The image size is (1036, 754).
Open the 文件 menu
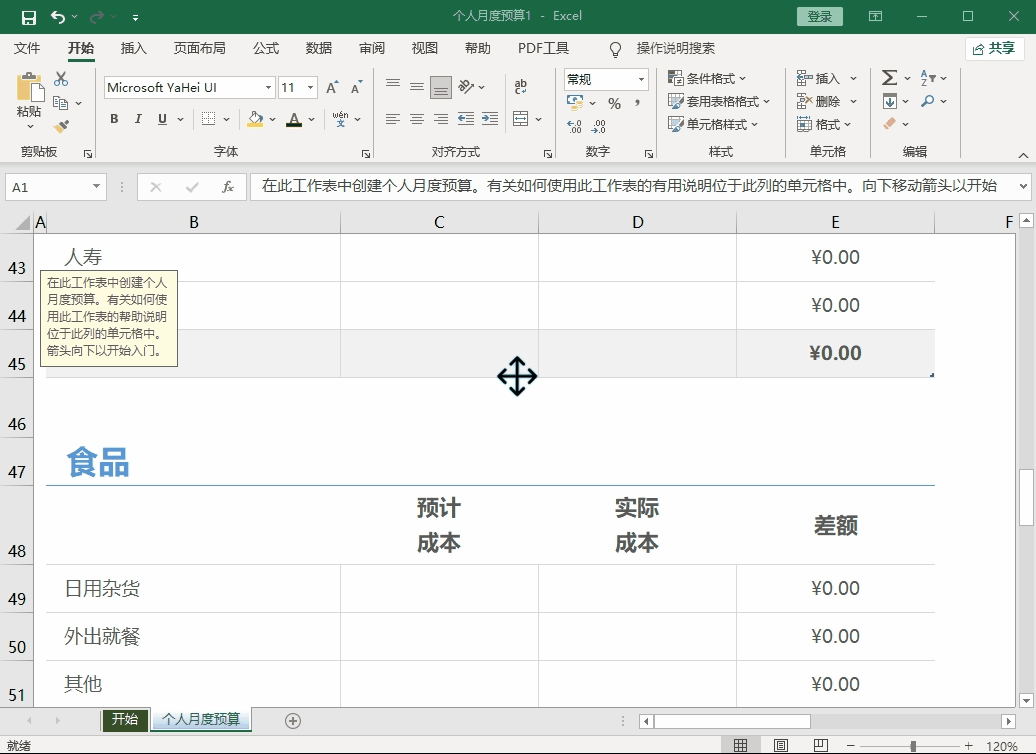tap(27, 48)
